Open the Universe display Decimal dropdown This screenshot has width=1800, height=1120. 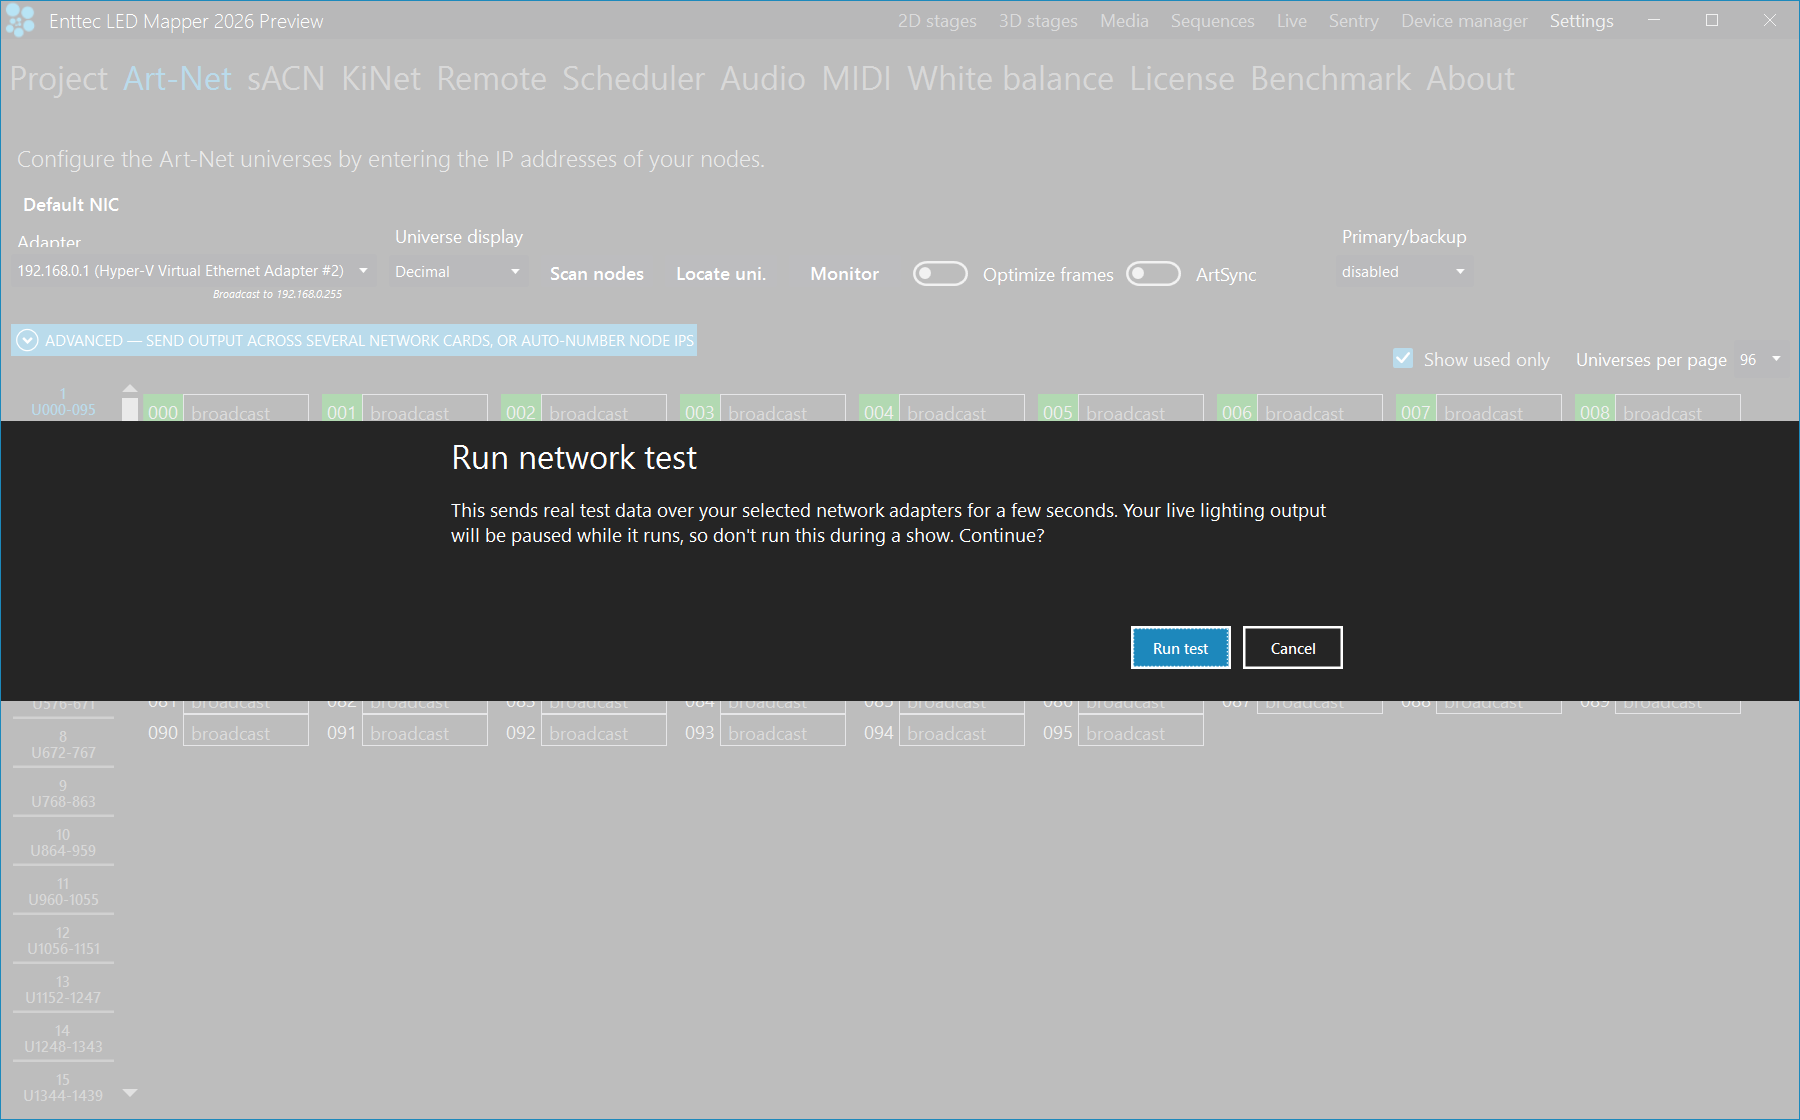[x=459, y=272]
